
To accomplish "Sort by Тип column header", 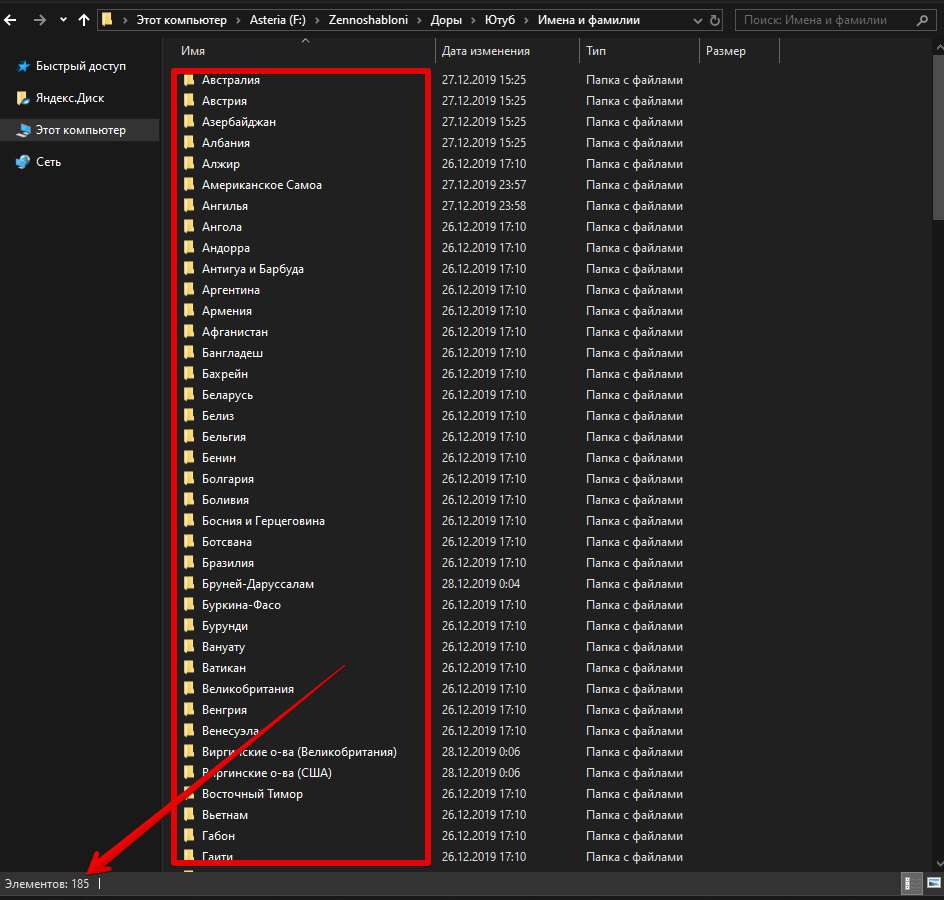I will (596, 51).
